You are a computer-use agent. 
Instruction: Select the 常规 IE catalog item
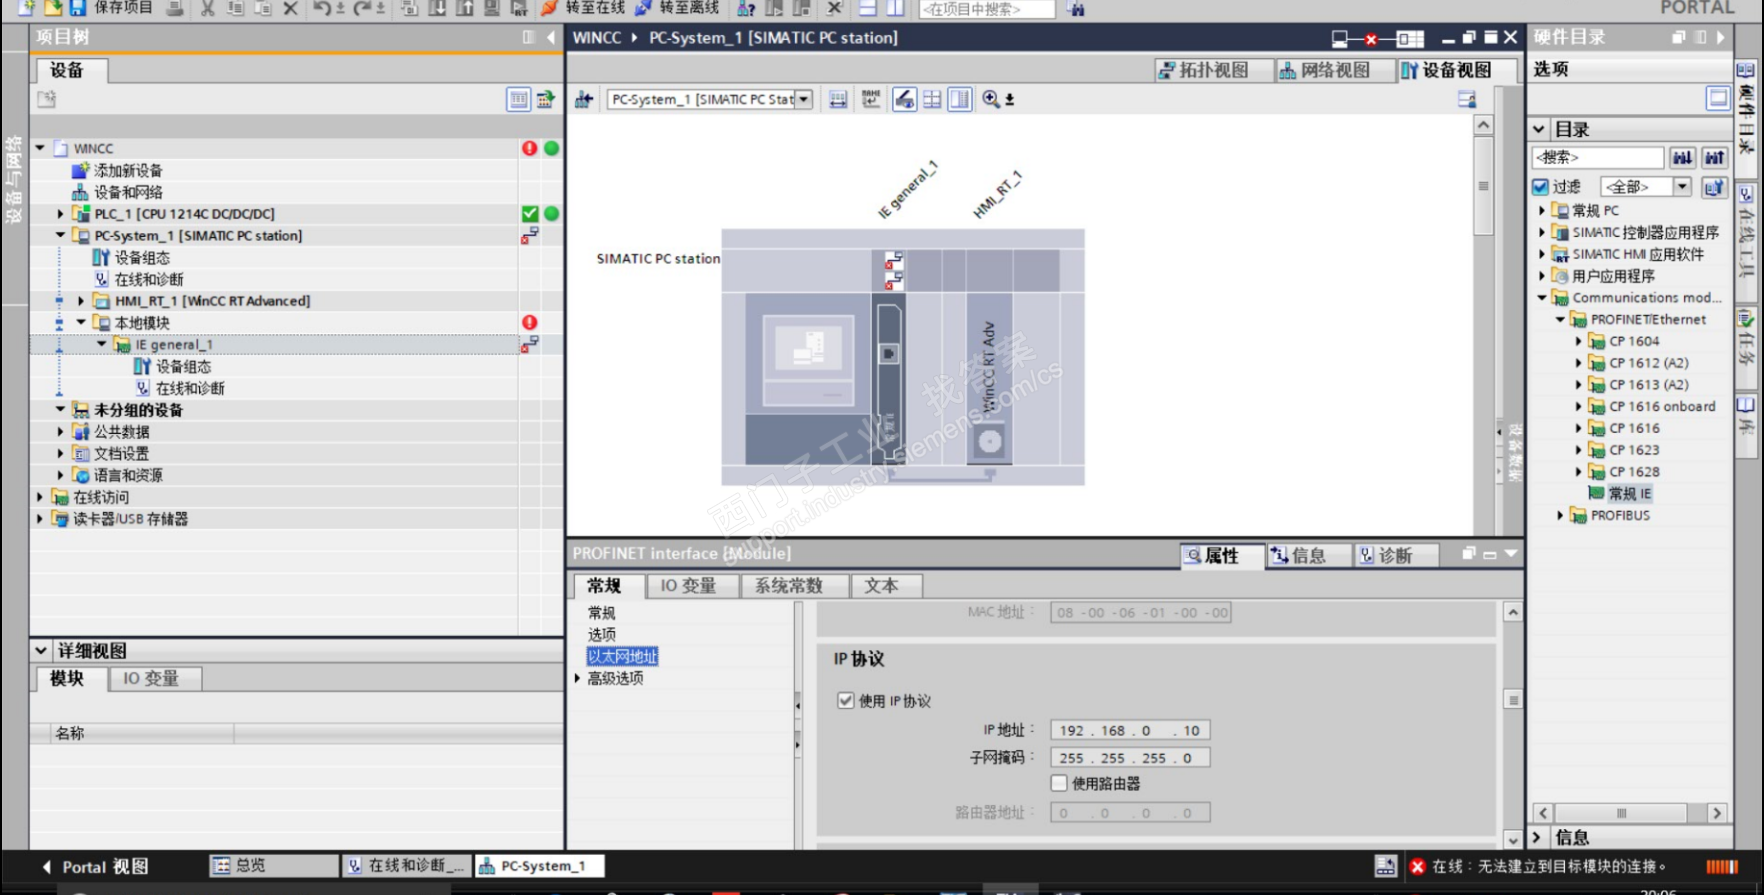point(1630,493)
